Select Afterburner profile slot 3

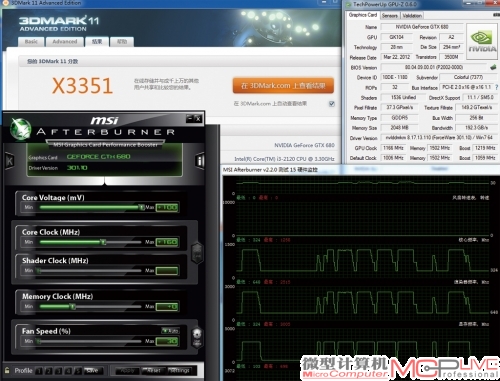[58, 371]
